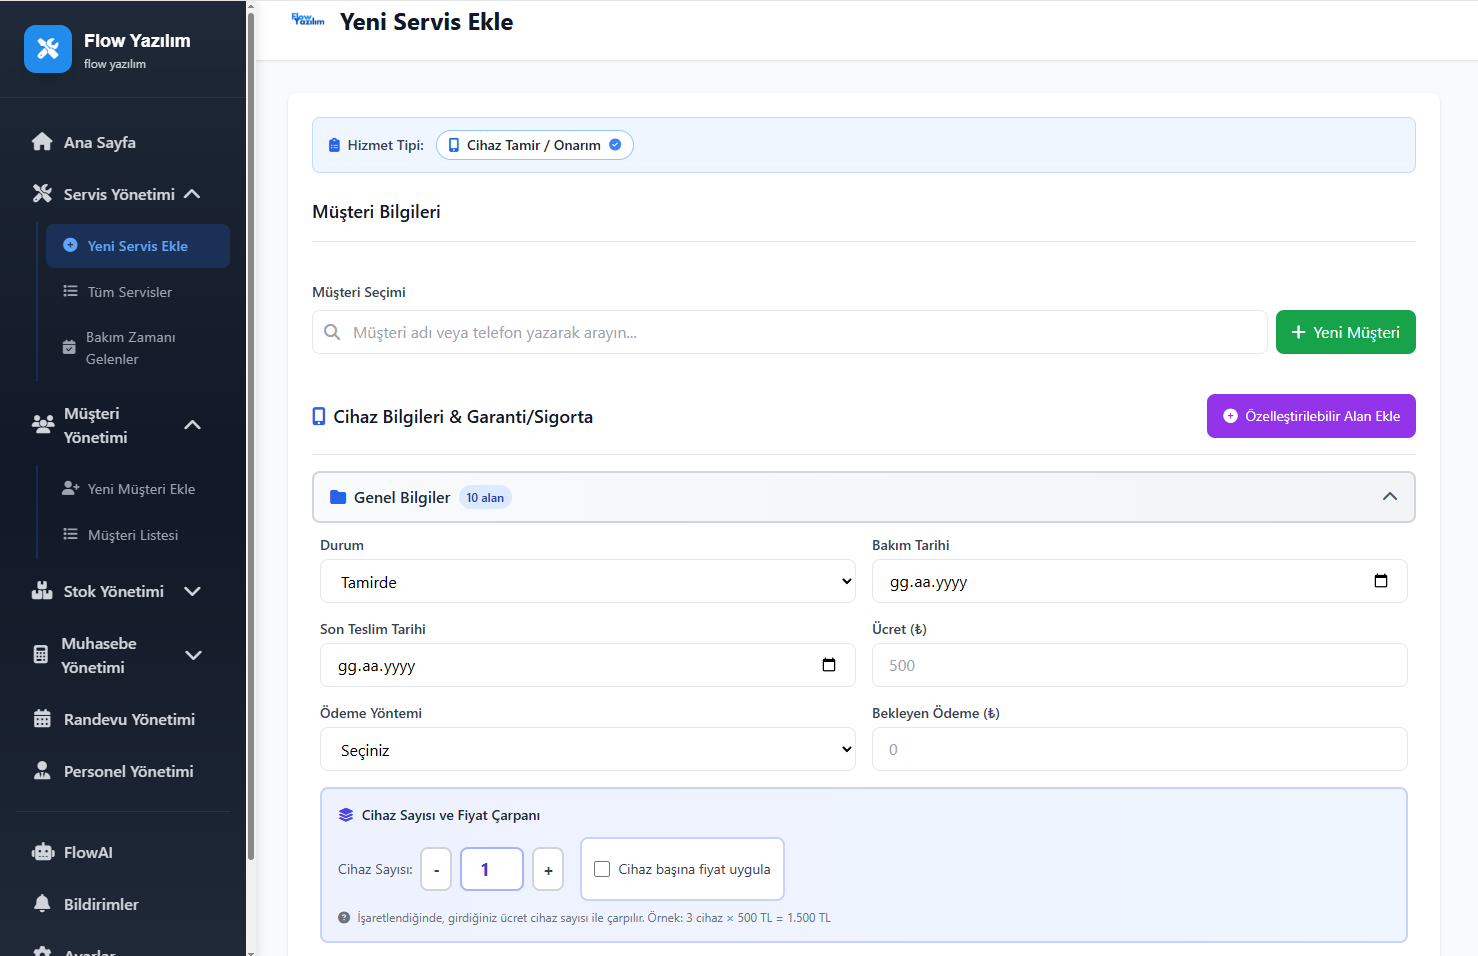Click the Flow Yazılım wrench logo icon
Screen dimensions: 1478x956
tap(48, 49)
